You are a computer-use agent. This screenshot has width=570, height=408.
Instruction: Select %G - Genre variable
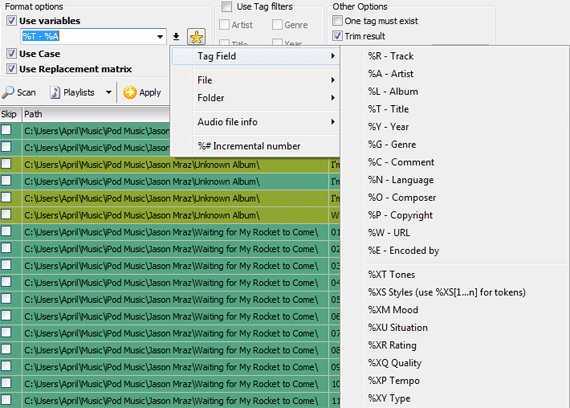tap(392, 144)
